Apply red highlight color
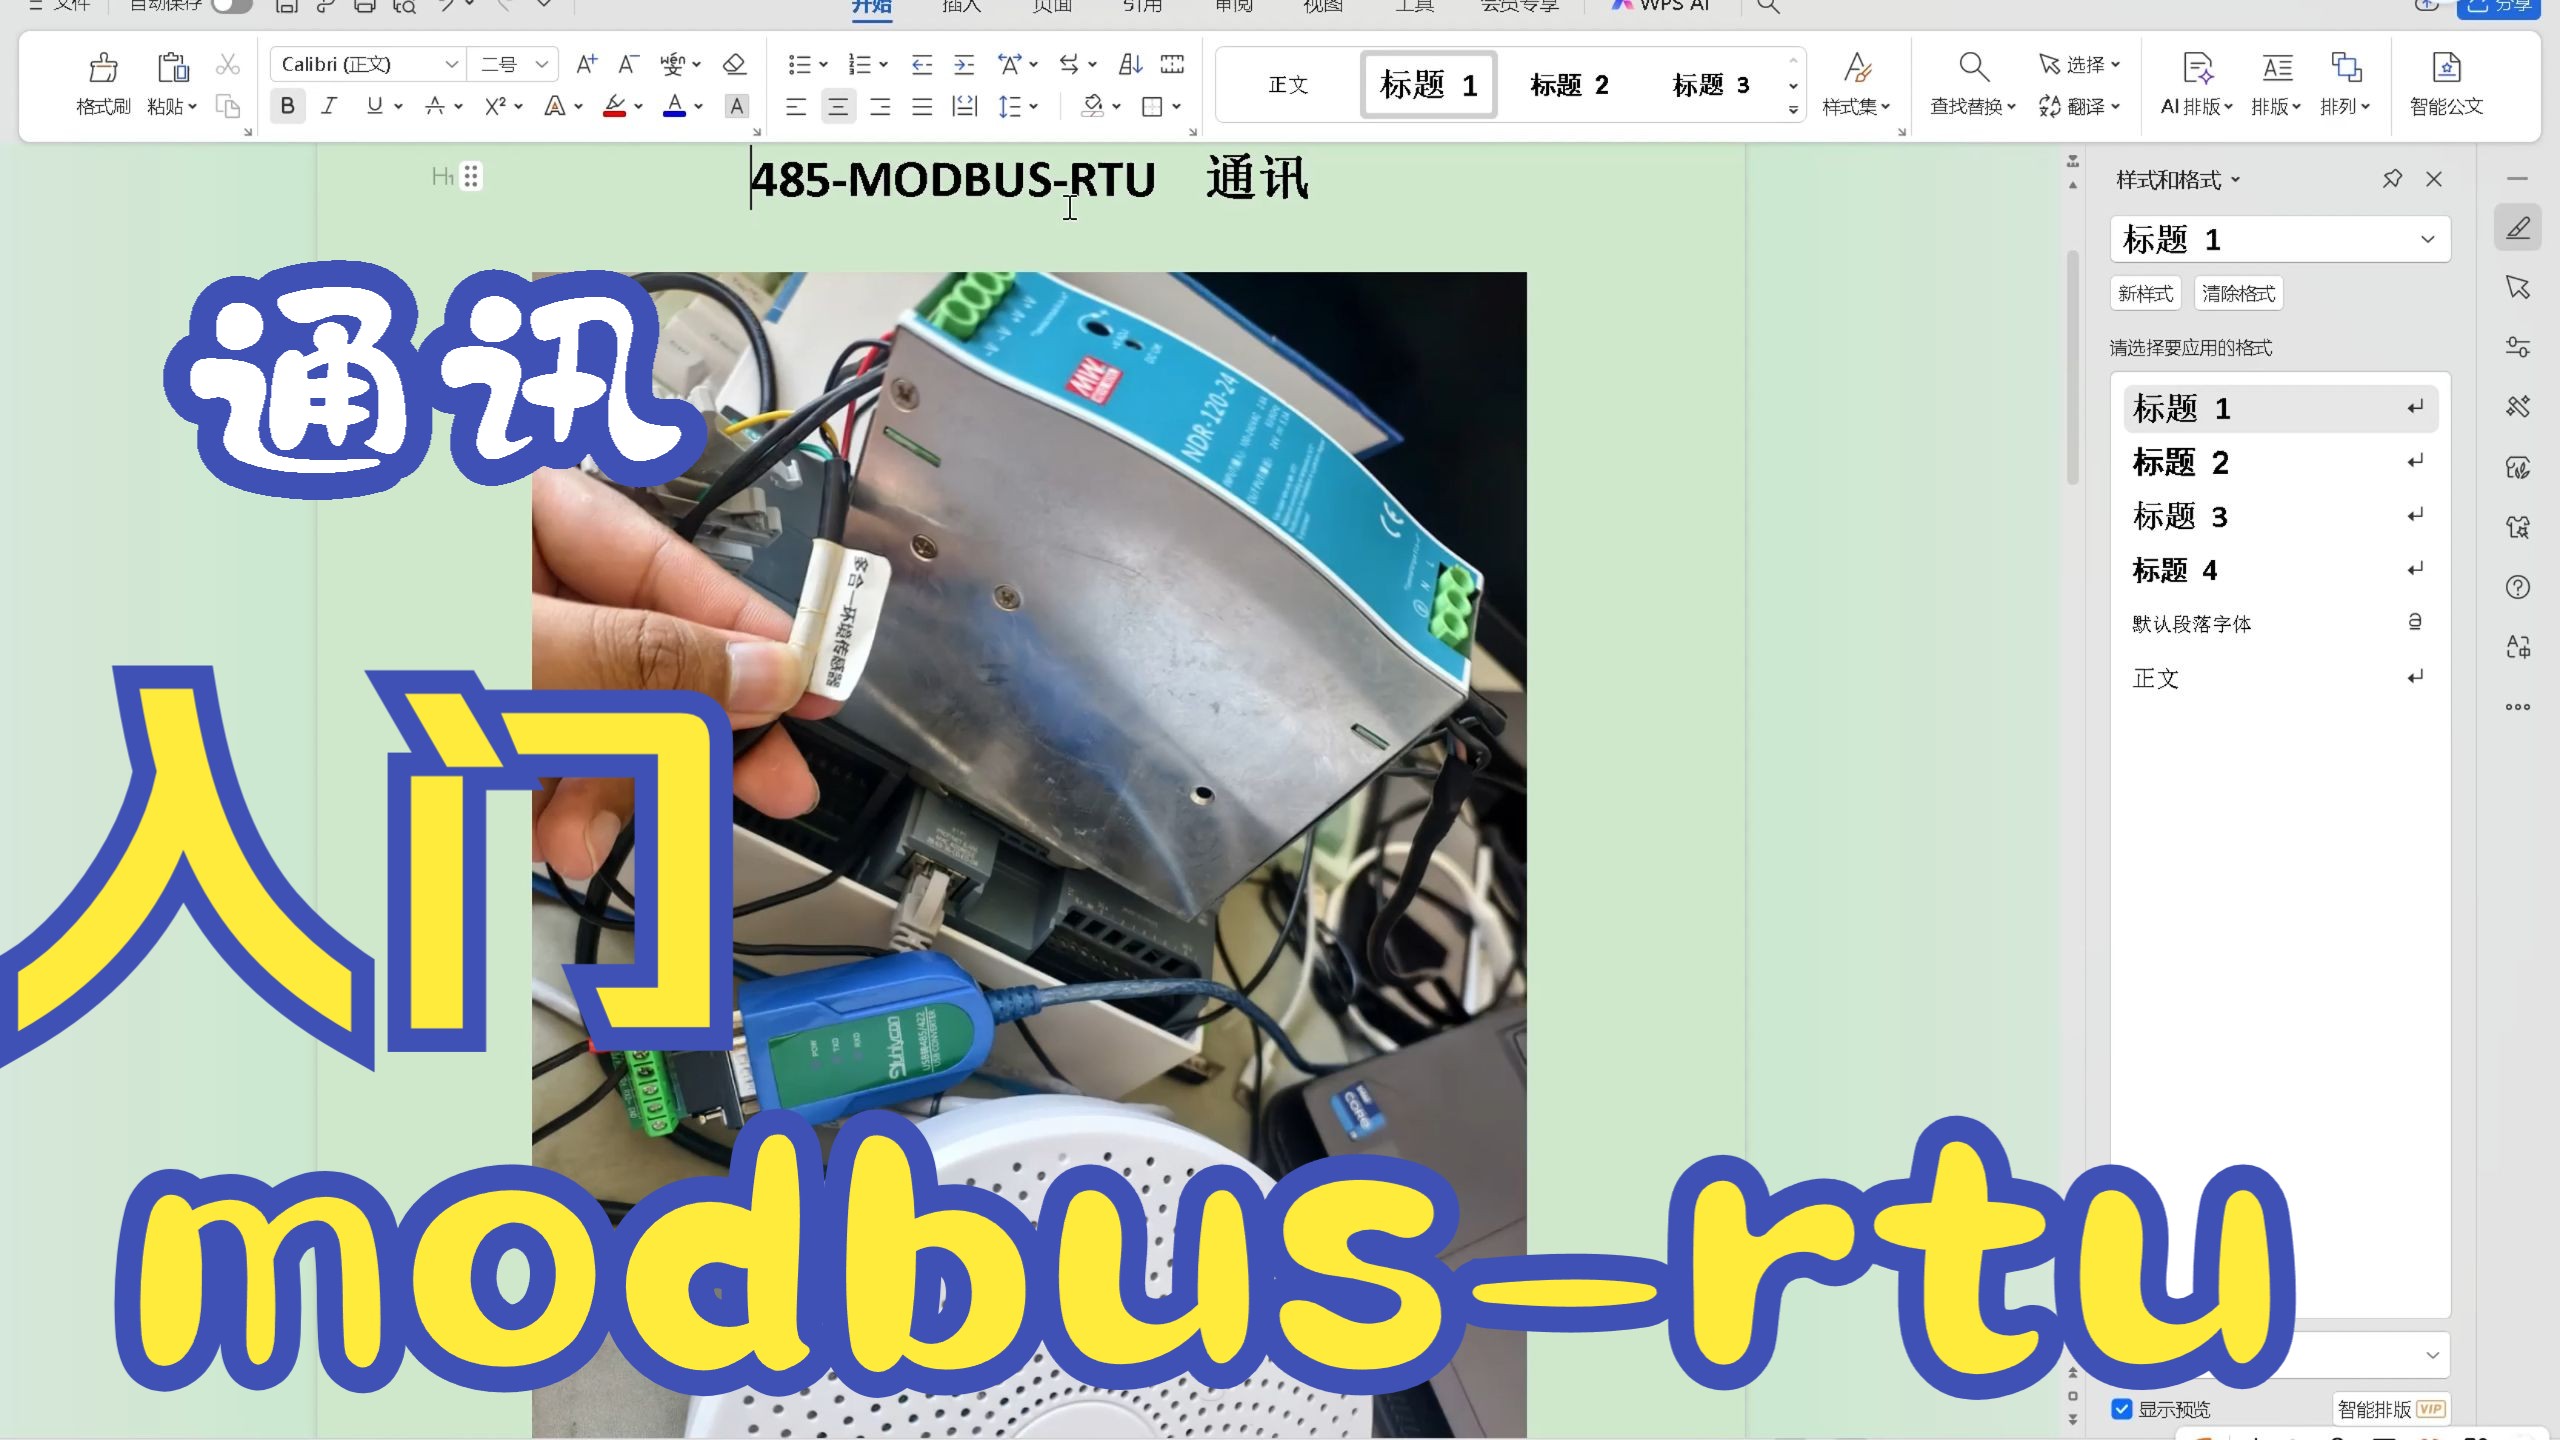This screenshot has height=1440, width=2560. (x=615, y=106)
